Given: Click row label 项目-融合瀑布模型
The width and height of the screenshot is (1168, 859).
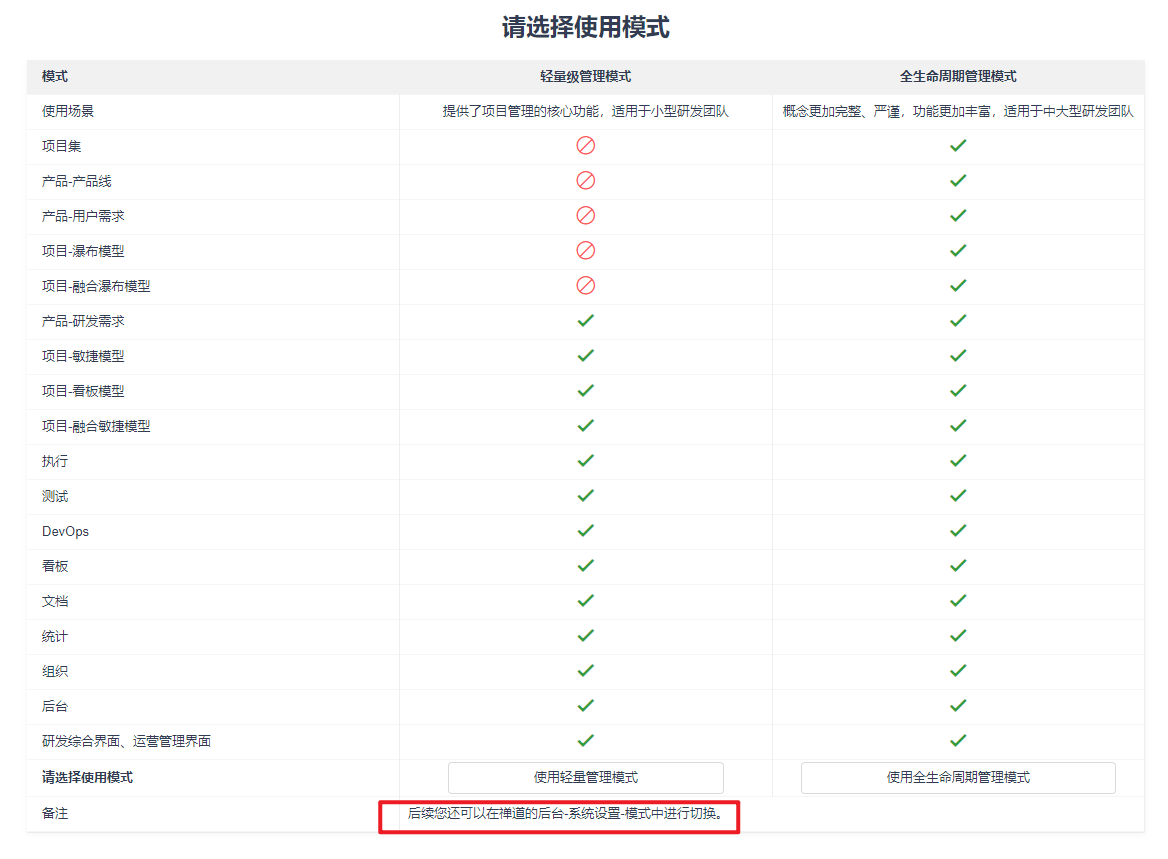Looking at the screenshot, I should coord(96,286).
